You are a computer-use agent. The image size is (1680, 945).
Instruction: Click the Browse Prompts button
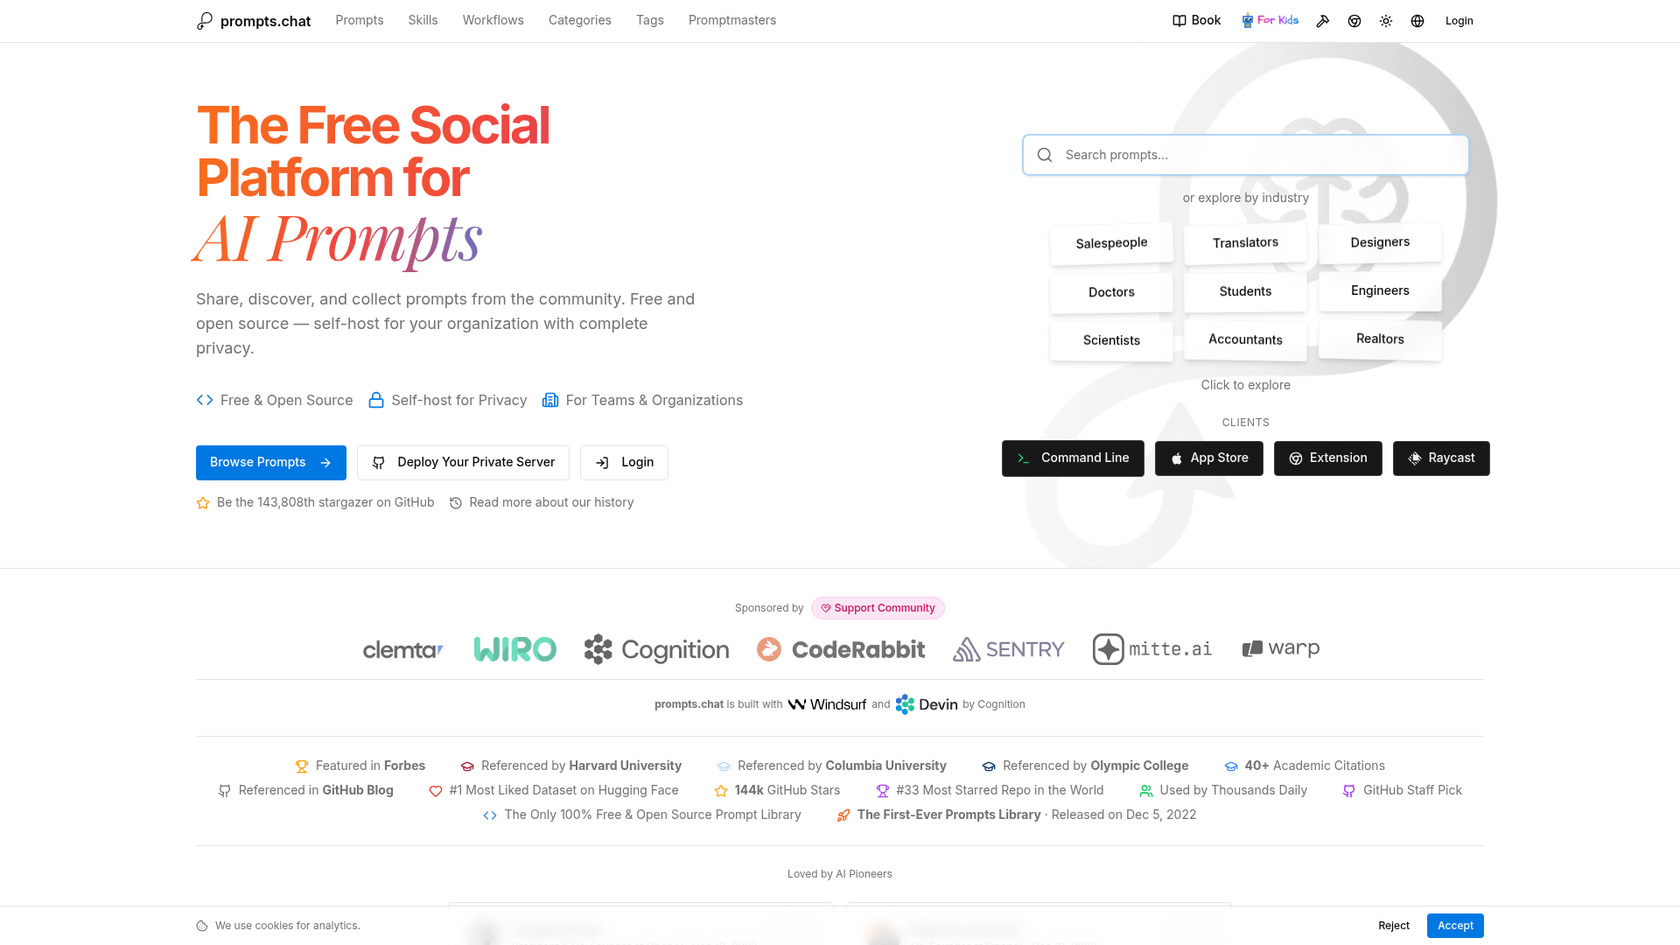[x=271, y=462]
